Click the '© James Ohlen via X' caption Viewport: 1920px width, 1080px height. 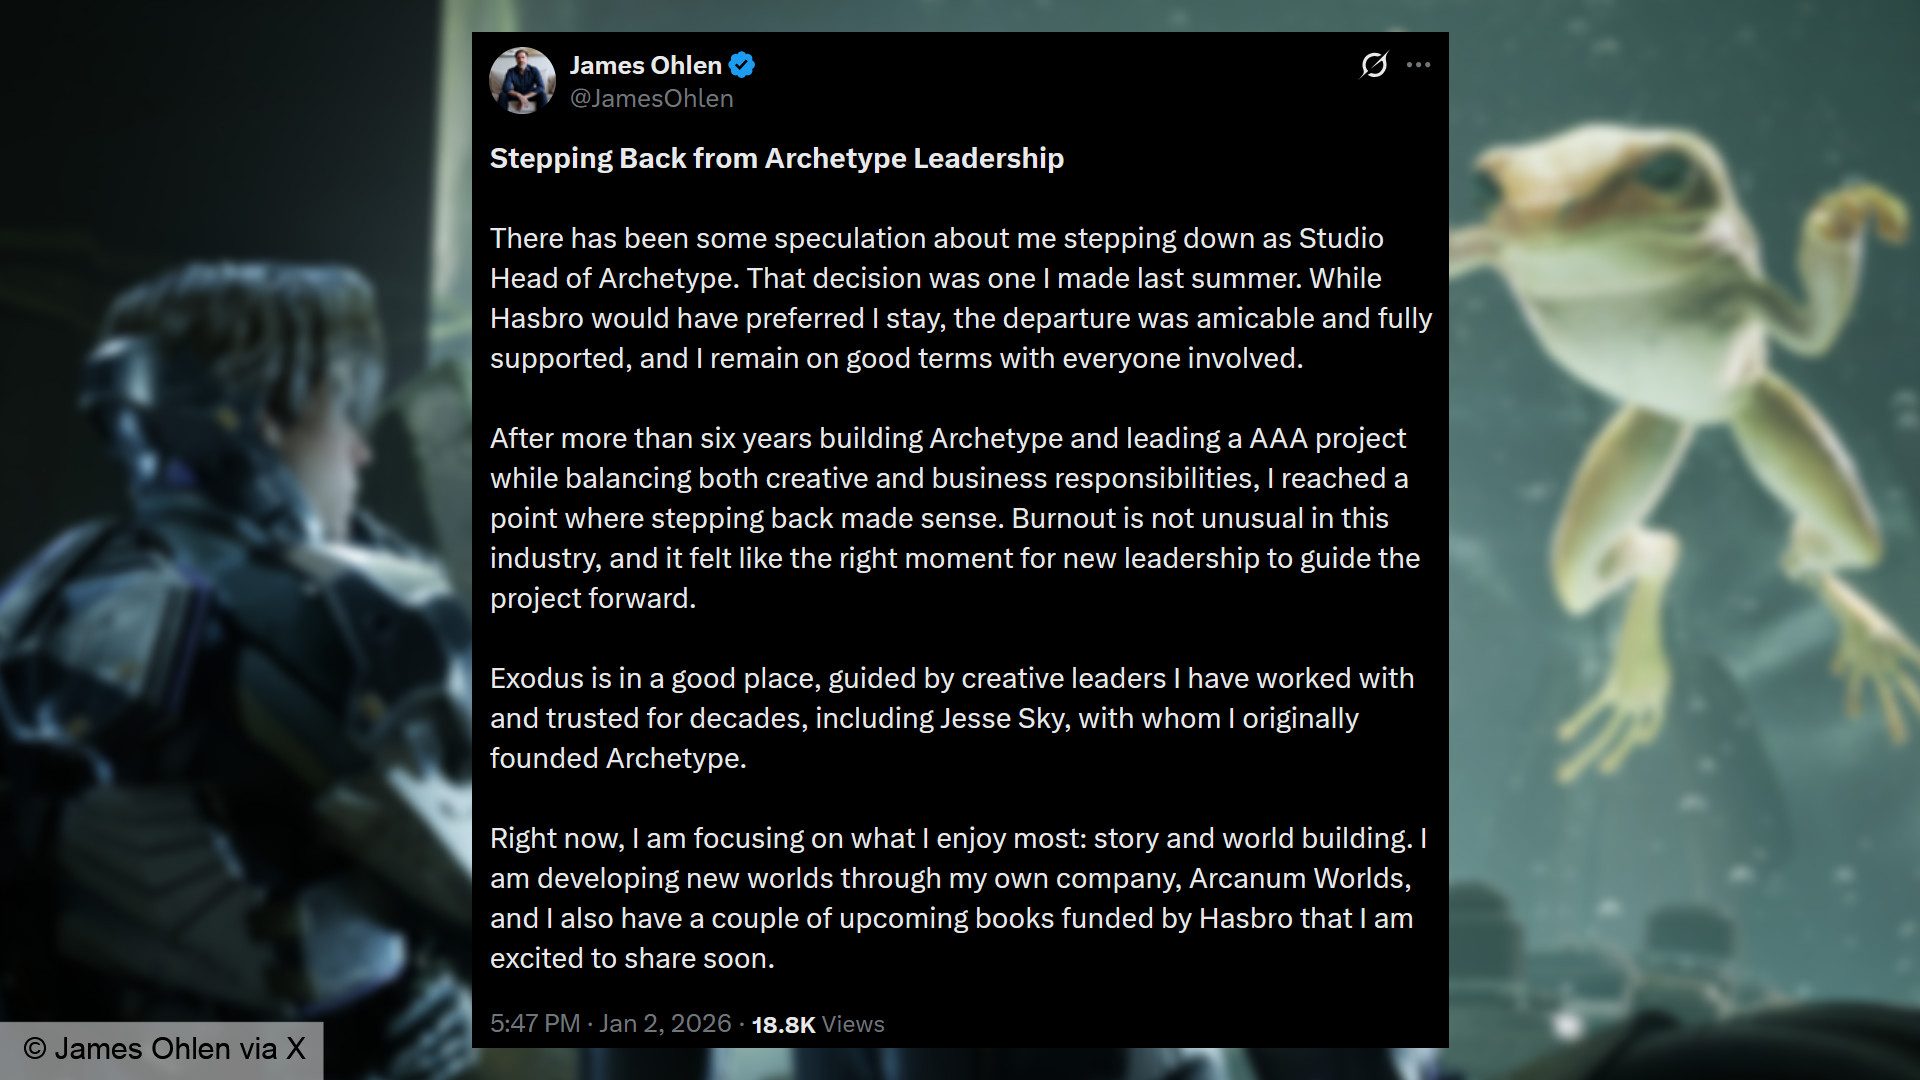click(164, 1049)
